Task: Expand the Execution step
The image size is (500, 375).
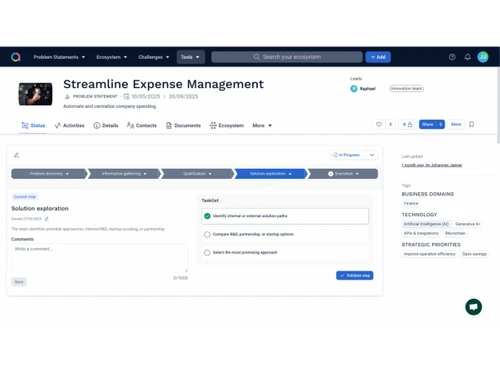Action: [343, 174]
